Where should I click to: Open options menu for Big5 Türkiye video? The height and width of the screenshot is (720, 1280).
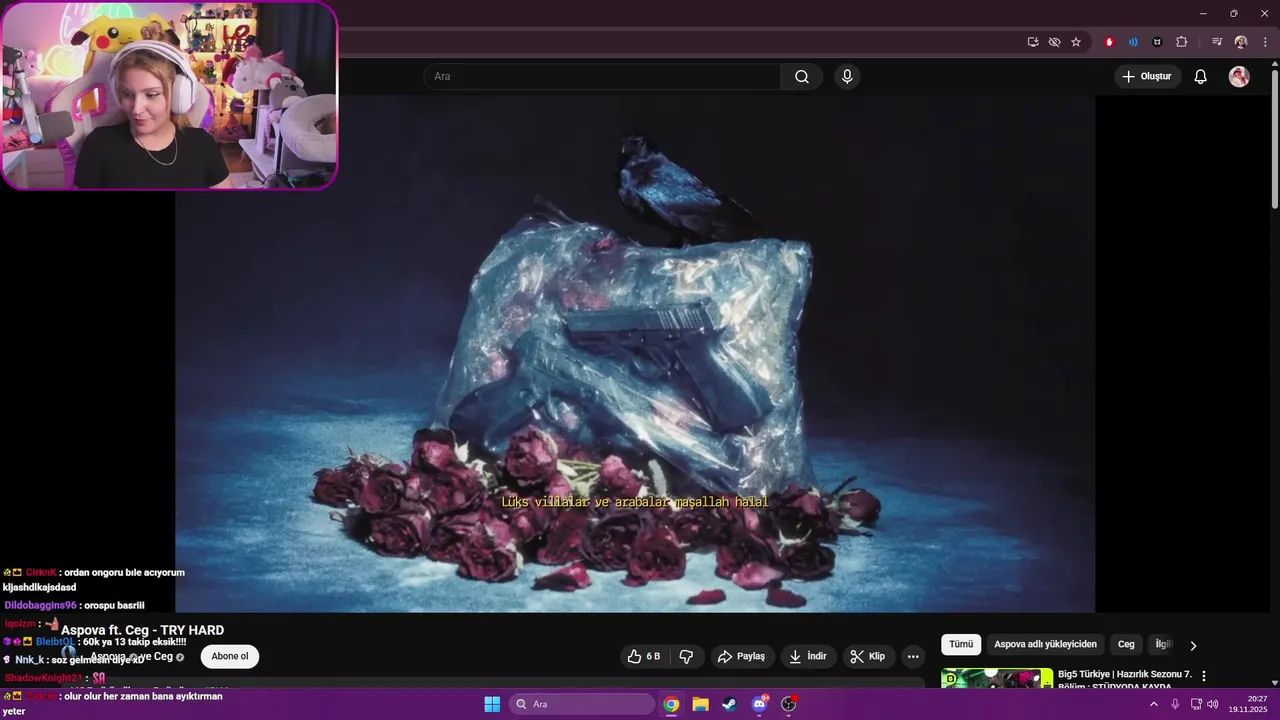point(1204,676)
